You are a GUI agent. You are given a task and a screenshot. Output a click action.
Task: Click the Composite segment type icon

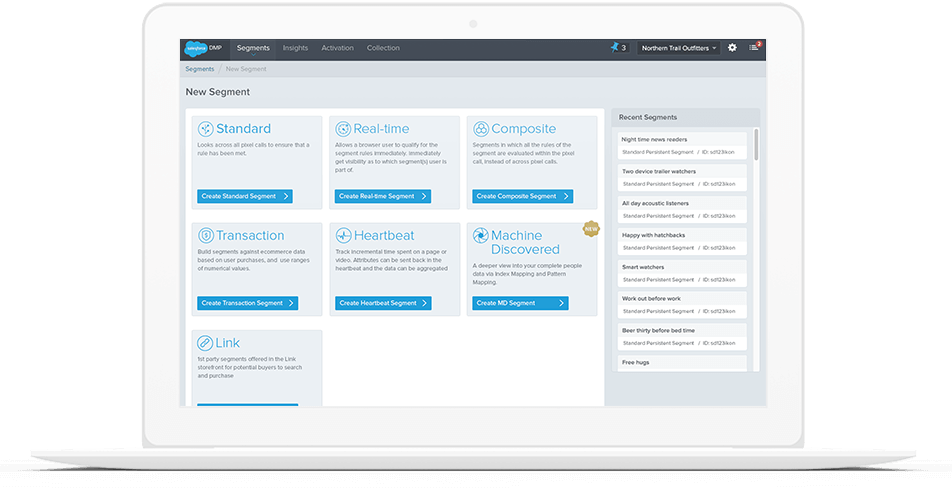tap(481, 129)
